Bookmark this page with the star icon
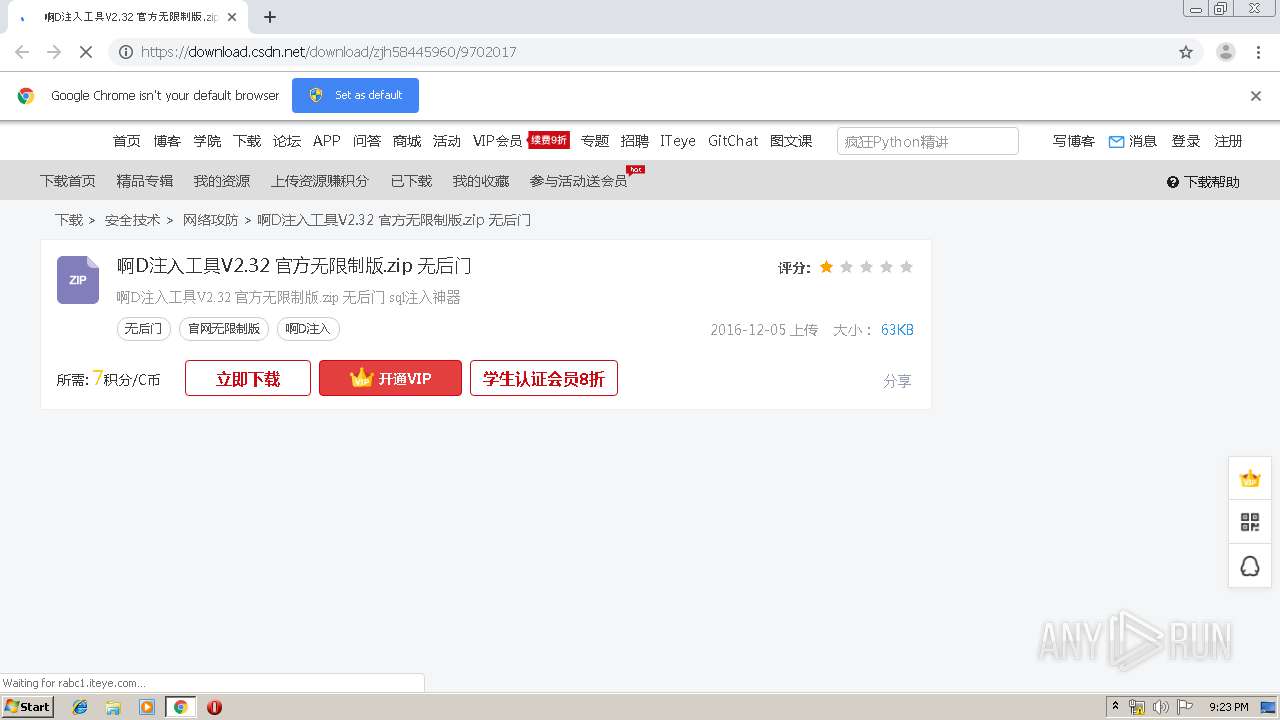The width and height of the screenshot is (1280, 720). [1186, 52]
